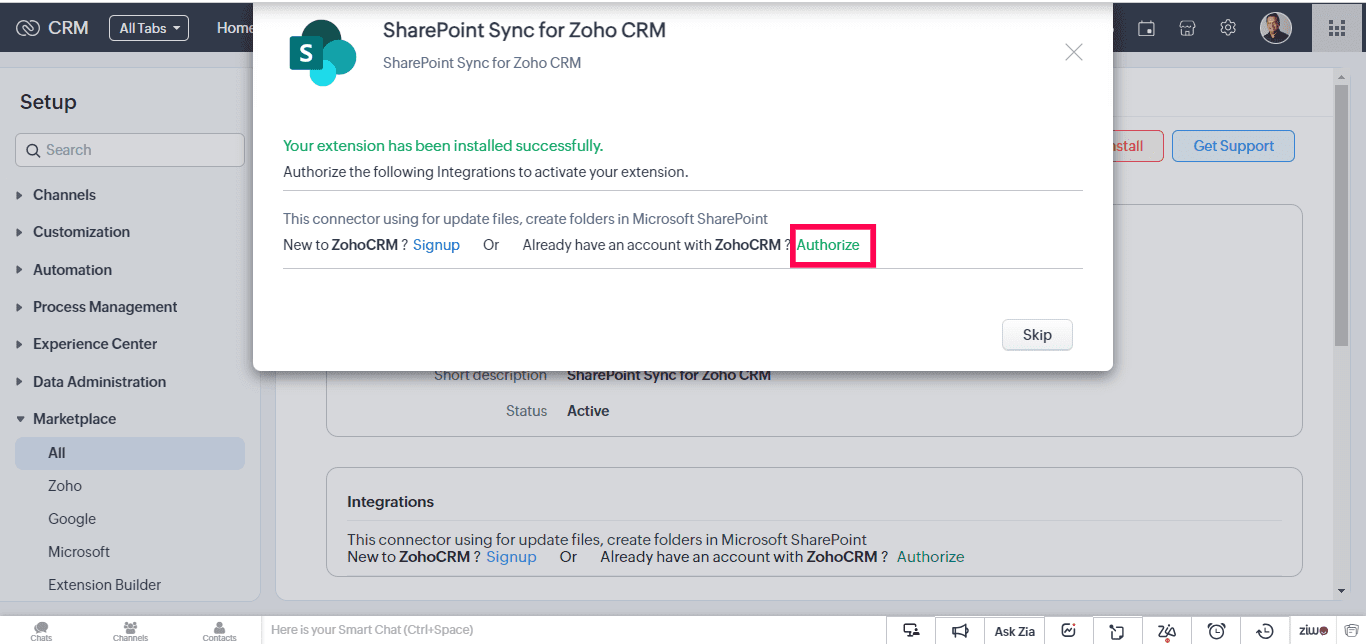Open the user profile avatar
Image resolution: width=1366 pixels, height=644 pixels.
click(1275, 28)
